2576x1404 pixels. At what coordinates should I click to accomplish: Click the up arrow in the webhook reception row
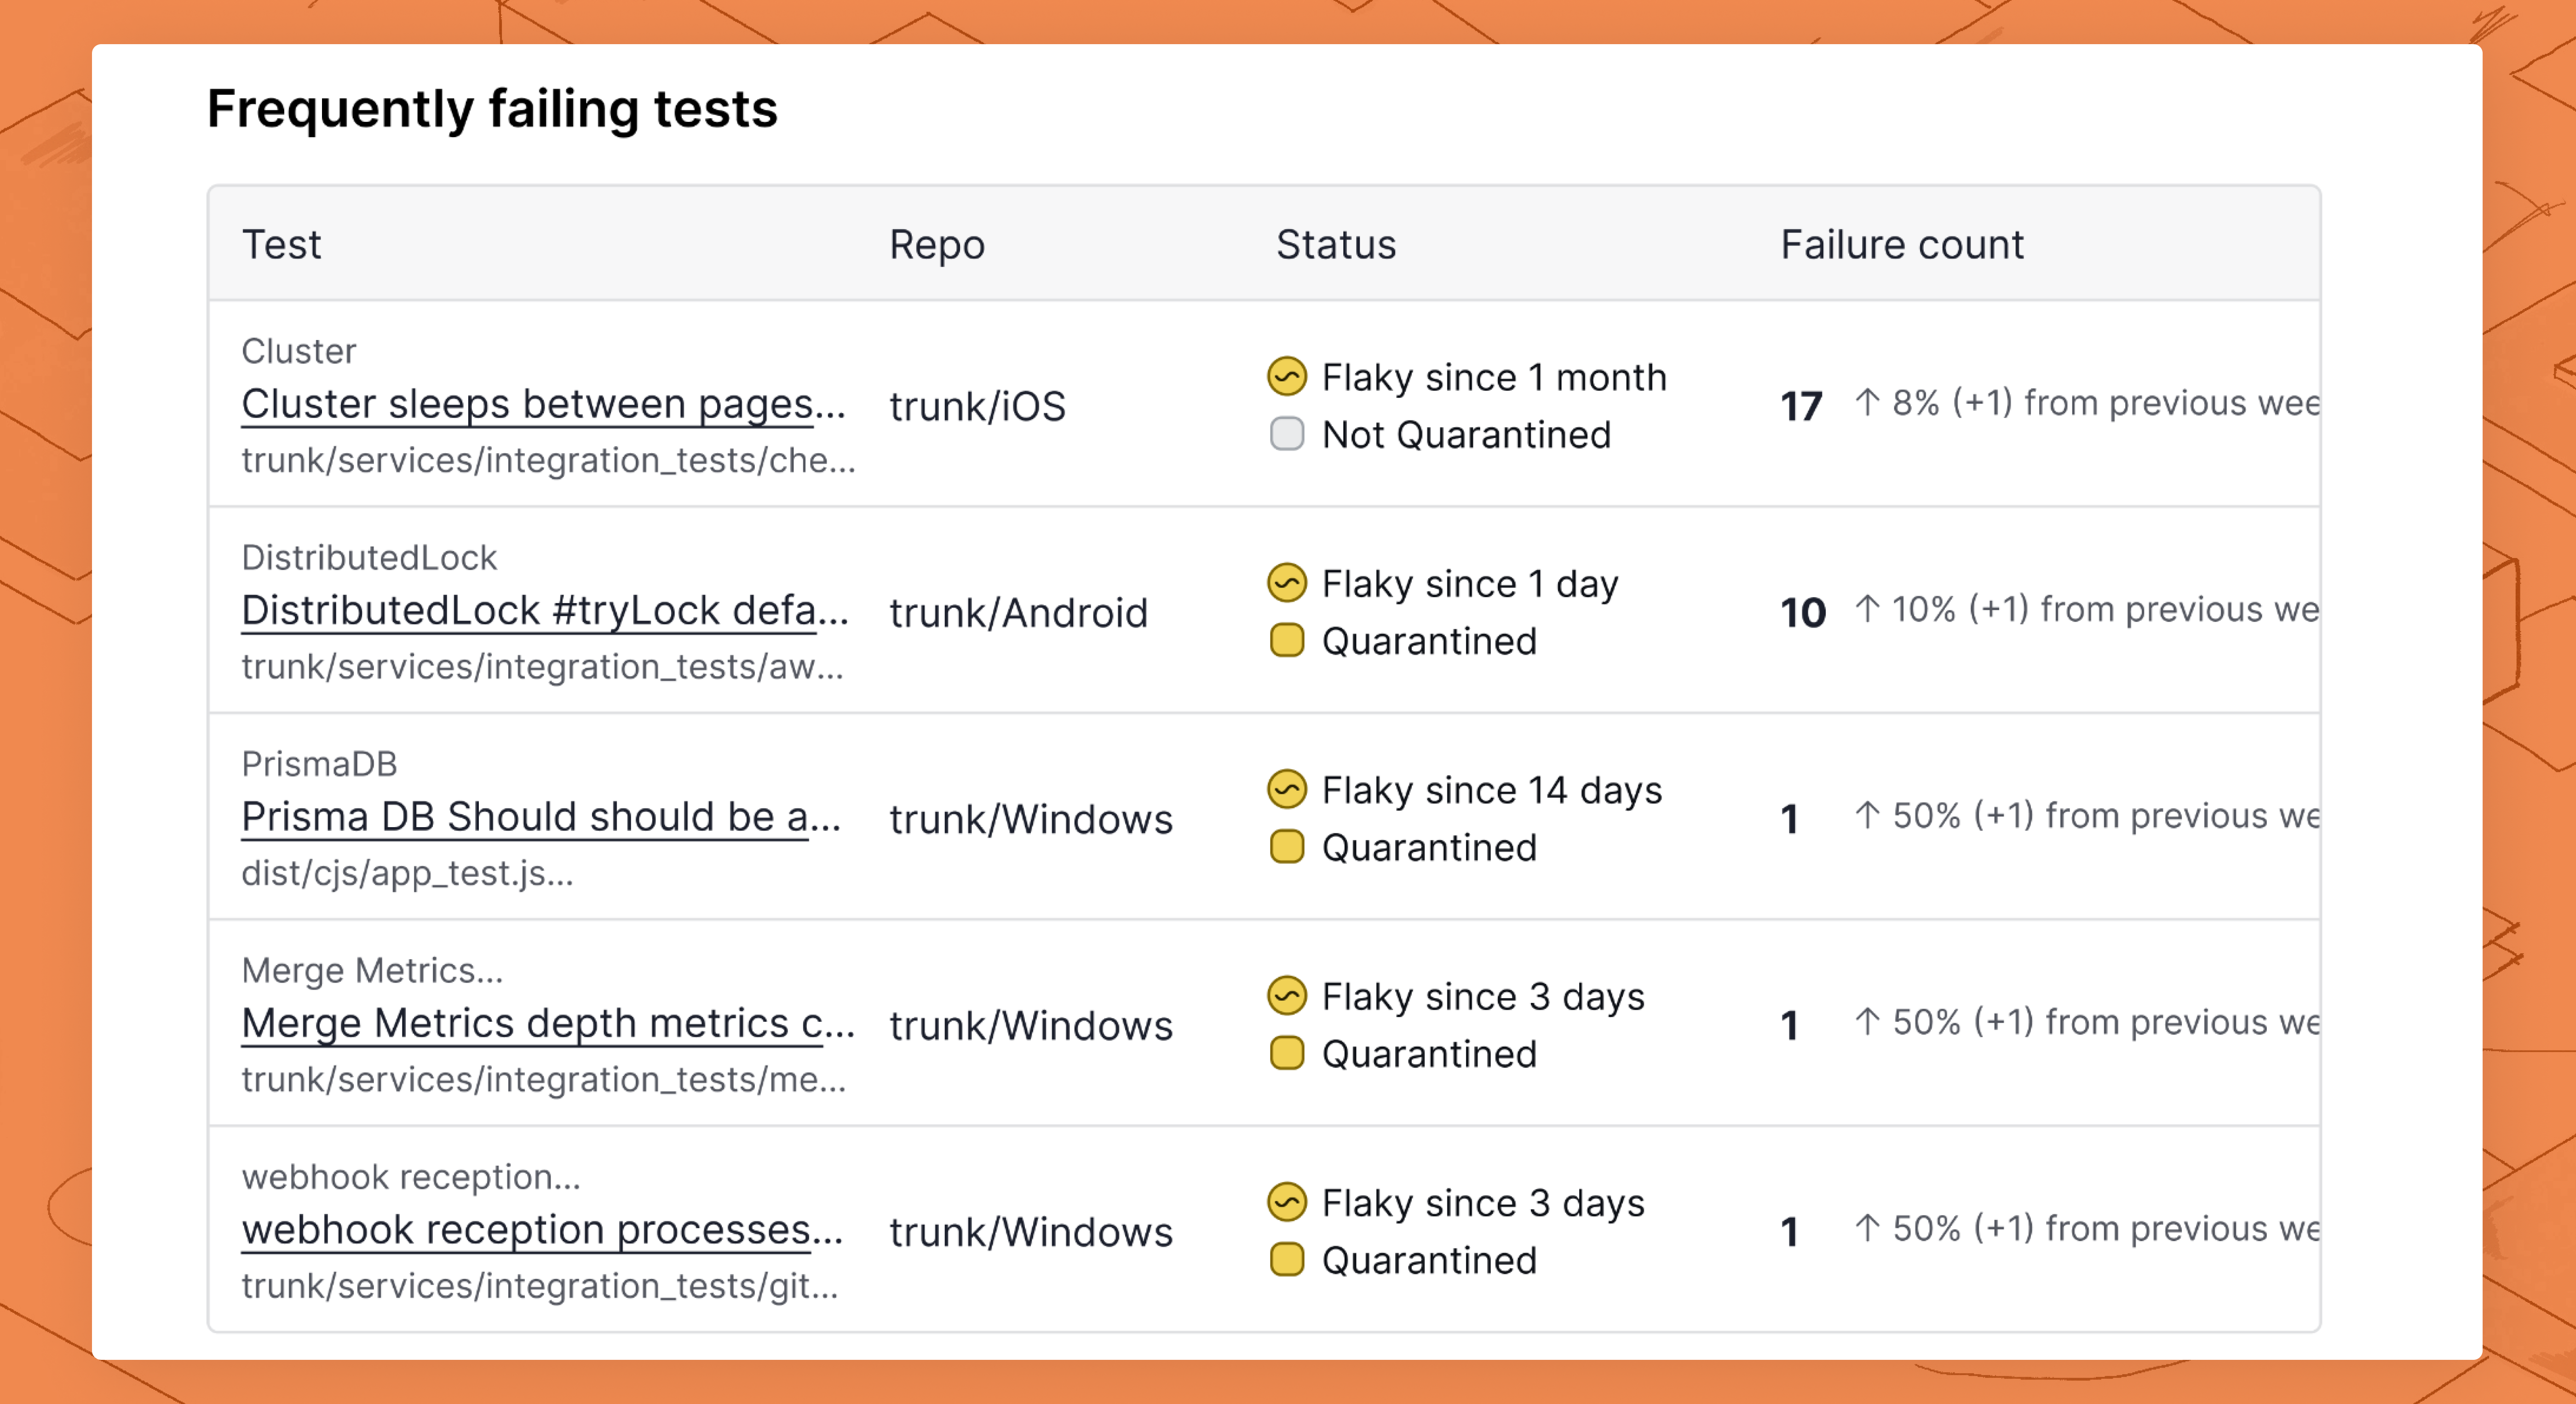[x=1867, y=1228]
